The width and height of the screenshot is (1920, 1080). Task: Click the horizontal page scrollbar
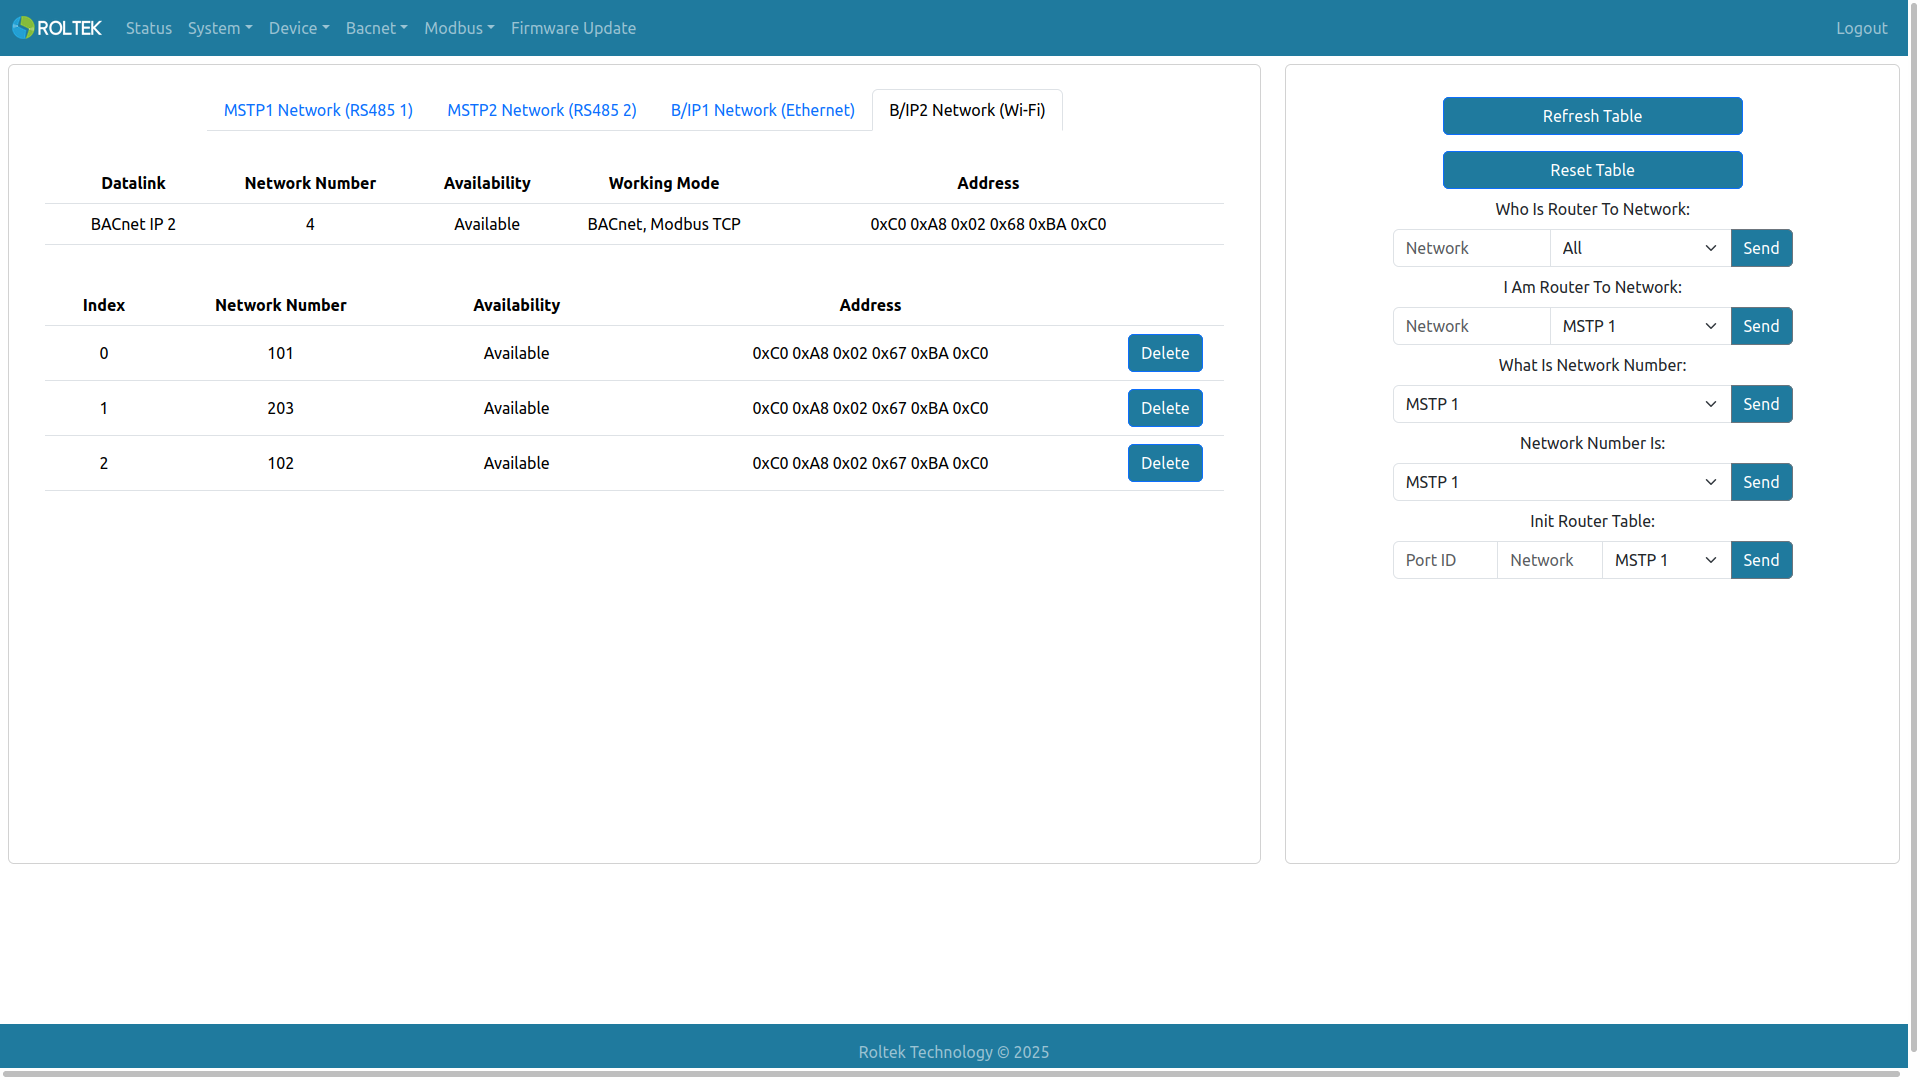950,1074
